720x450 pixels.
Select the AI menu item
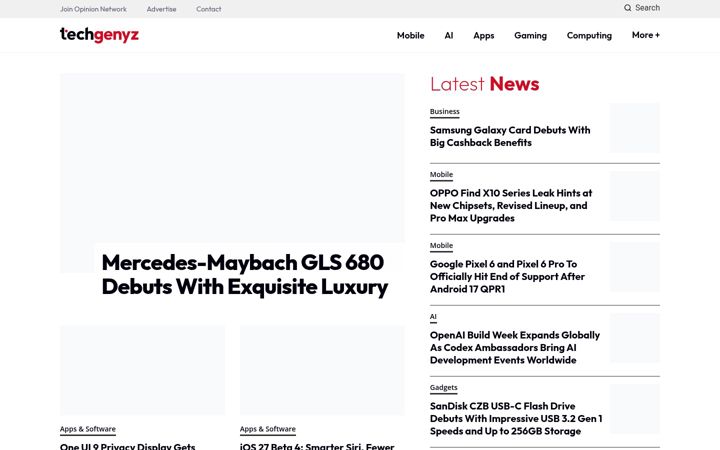(x=449, y=35)
